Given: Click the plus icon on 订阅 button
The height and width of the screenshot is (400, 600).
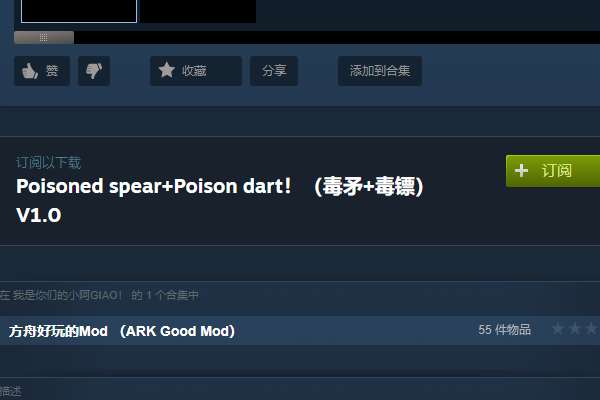Looking at the screenshot, I should point(521,170).
